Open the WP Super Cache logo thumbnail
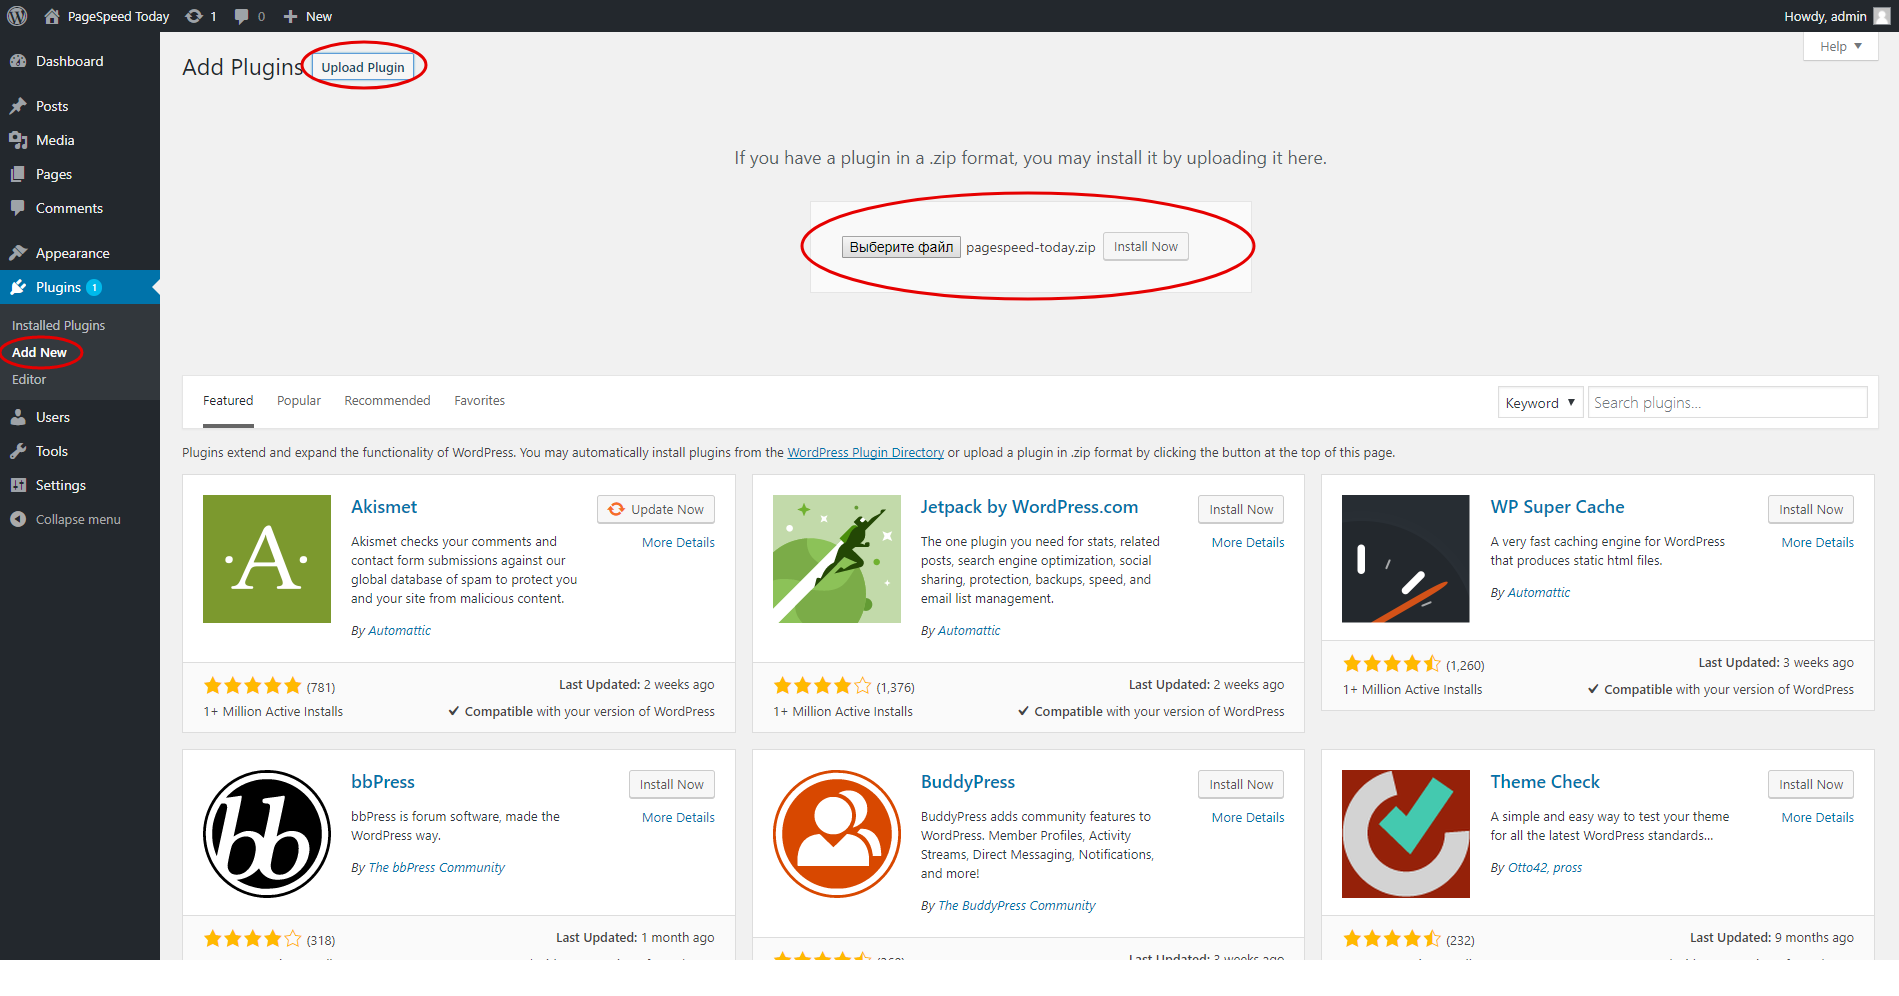Viewport: 1899px width, 996px height. 1406,559
